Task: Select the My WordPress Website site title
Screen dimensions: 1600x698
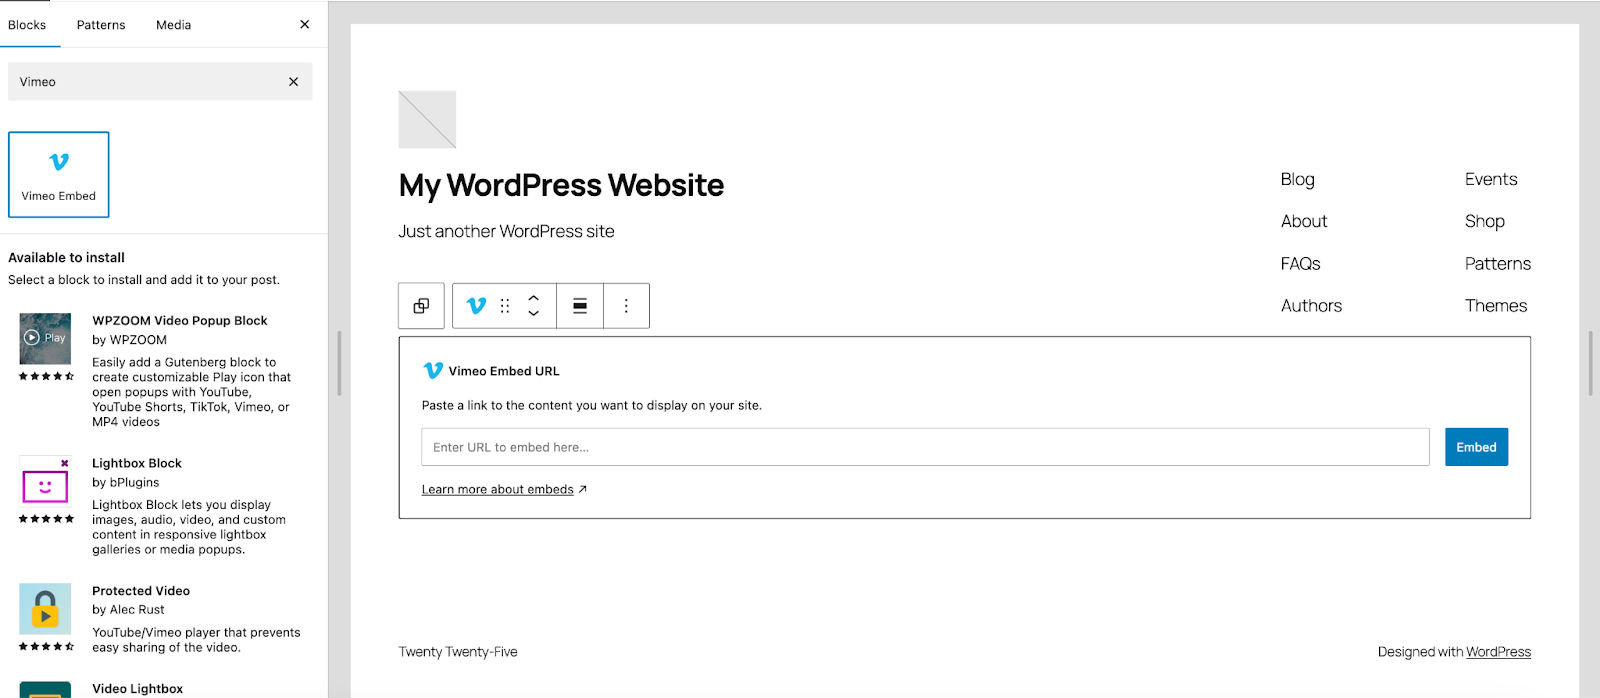Action: [561, 185]
